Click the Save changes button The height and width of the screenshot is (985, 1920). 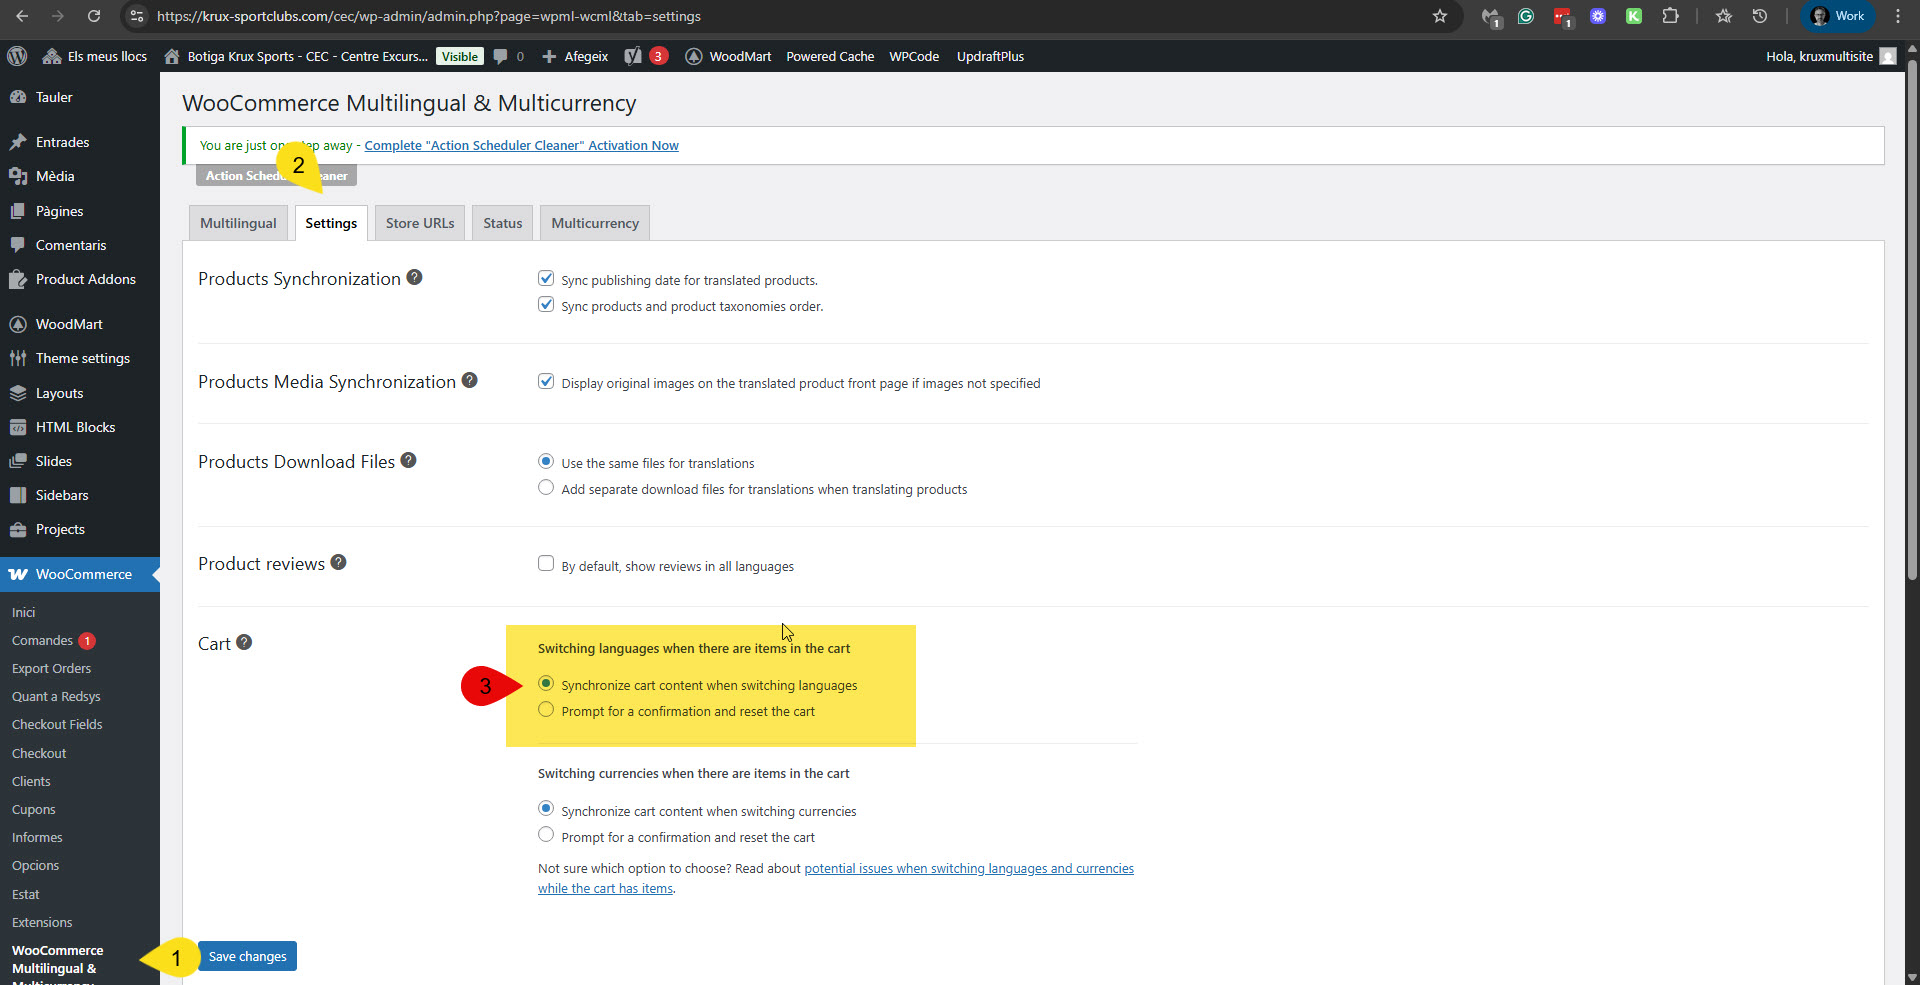pyautogui.click(x=247, y=956)
